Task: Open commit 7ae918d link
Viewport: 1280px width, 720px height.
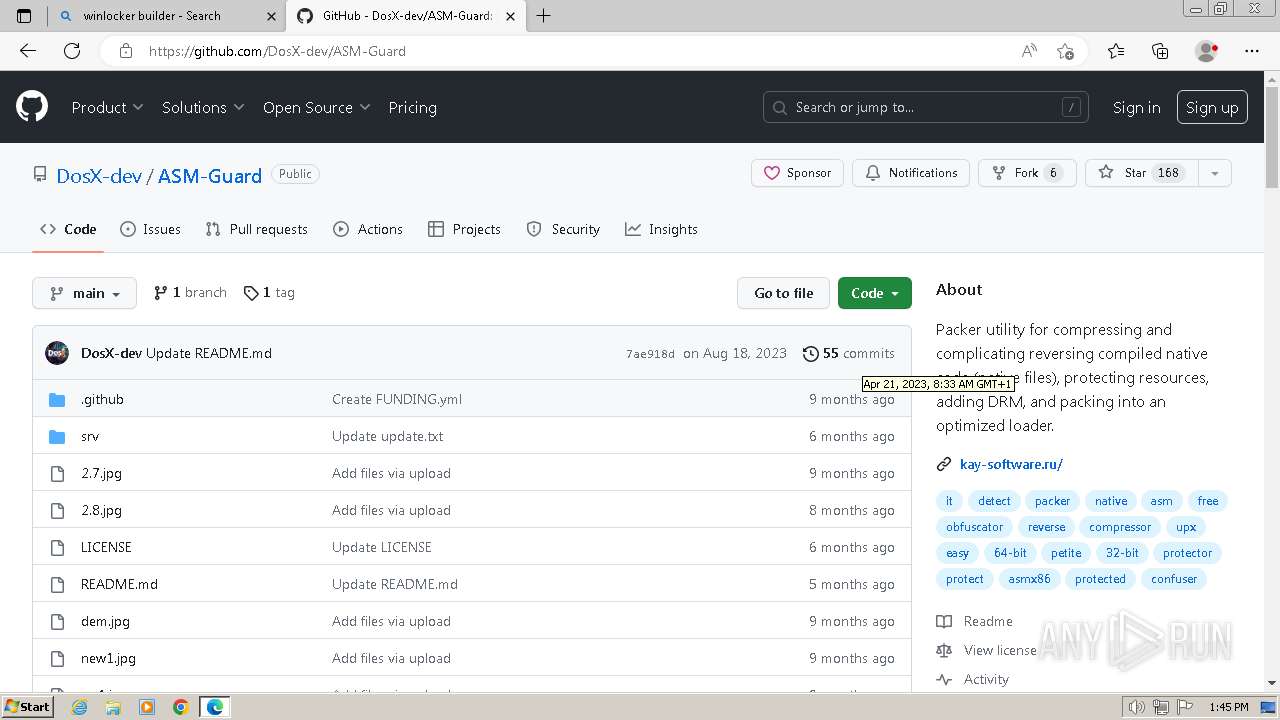Action: pos(650,354)
